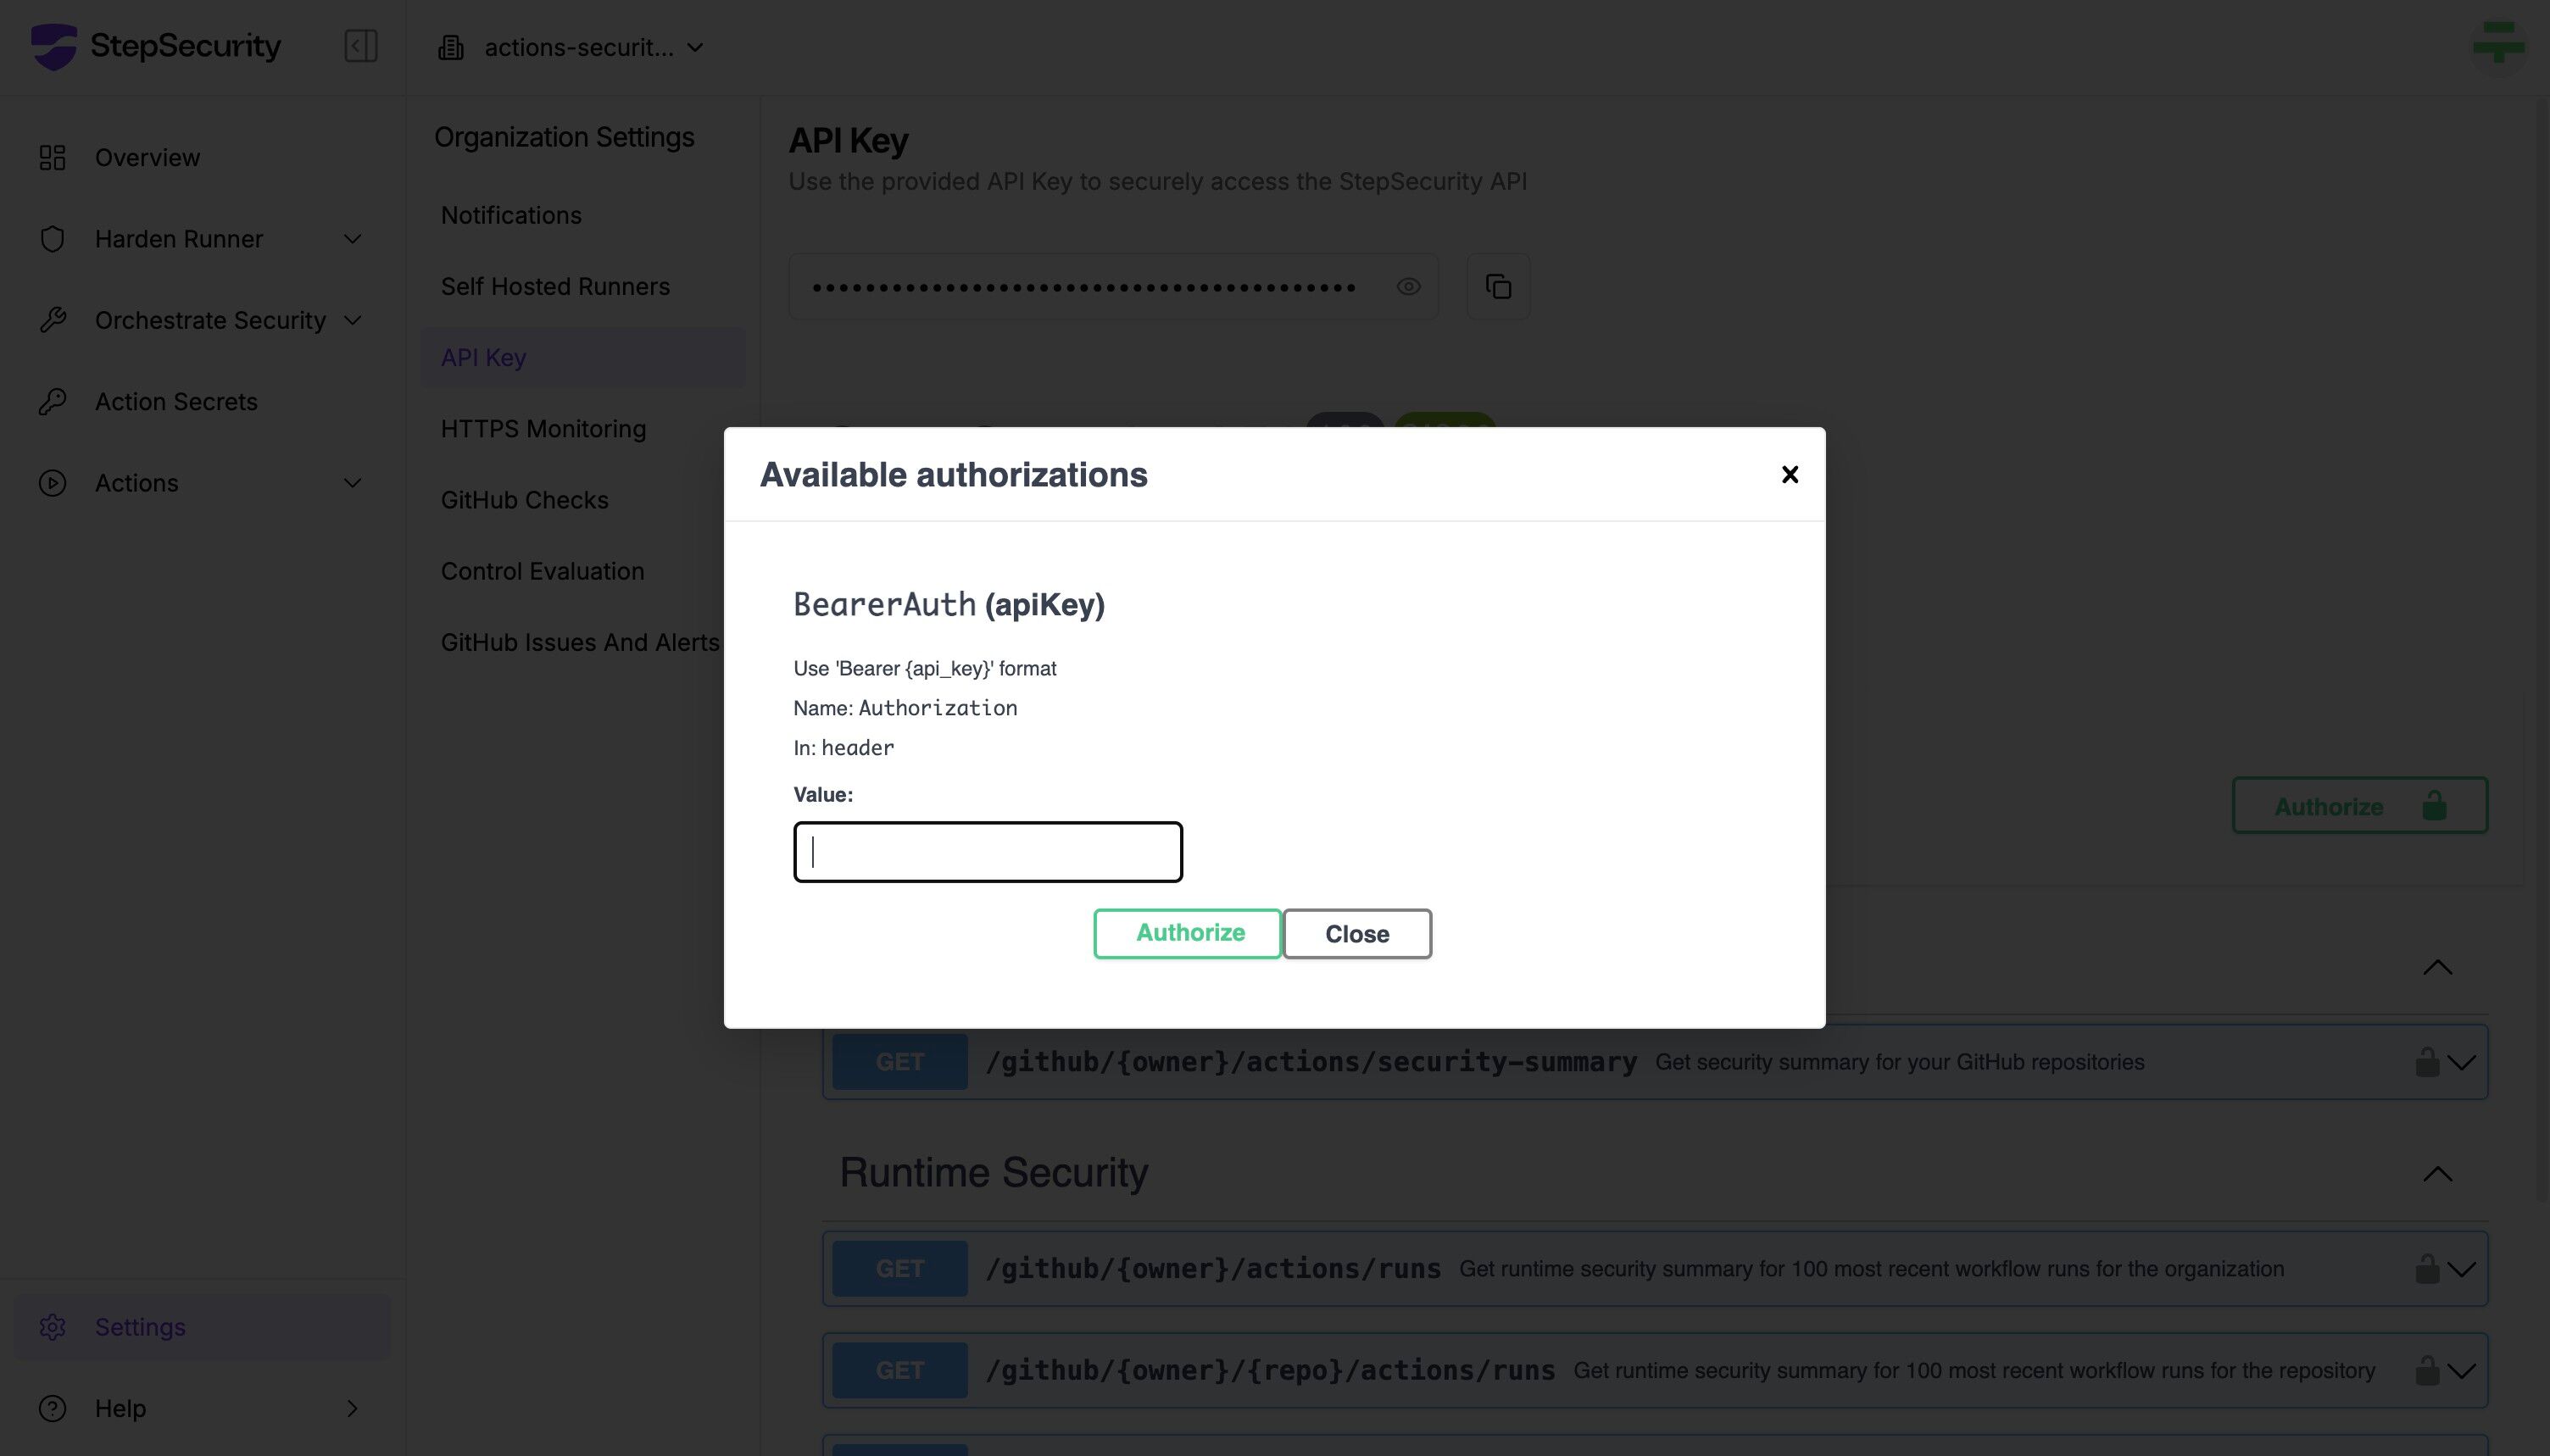Image resolution: width=2550 pixels, height=1456 pixels.
Task: Click the masked API key field
Action: 1112,287
